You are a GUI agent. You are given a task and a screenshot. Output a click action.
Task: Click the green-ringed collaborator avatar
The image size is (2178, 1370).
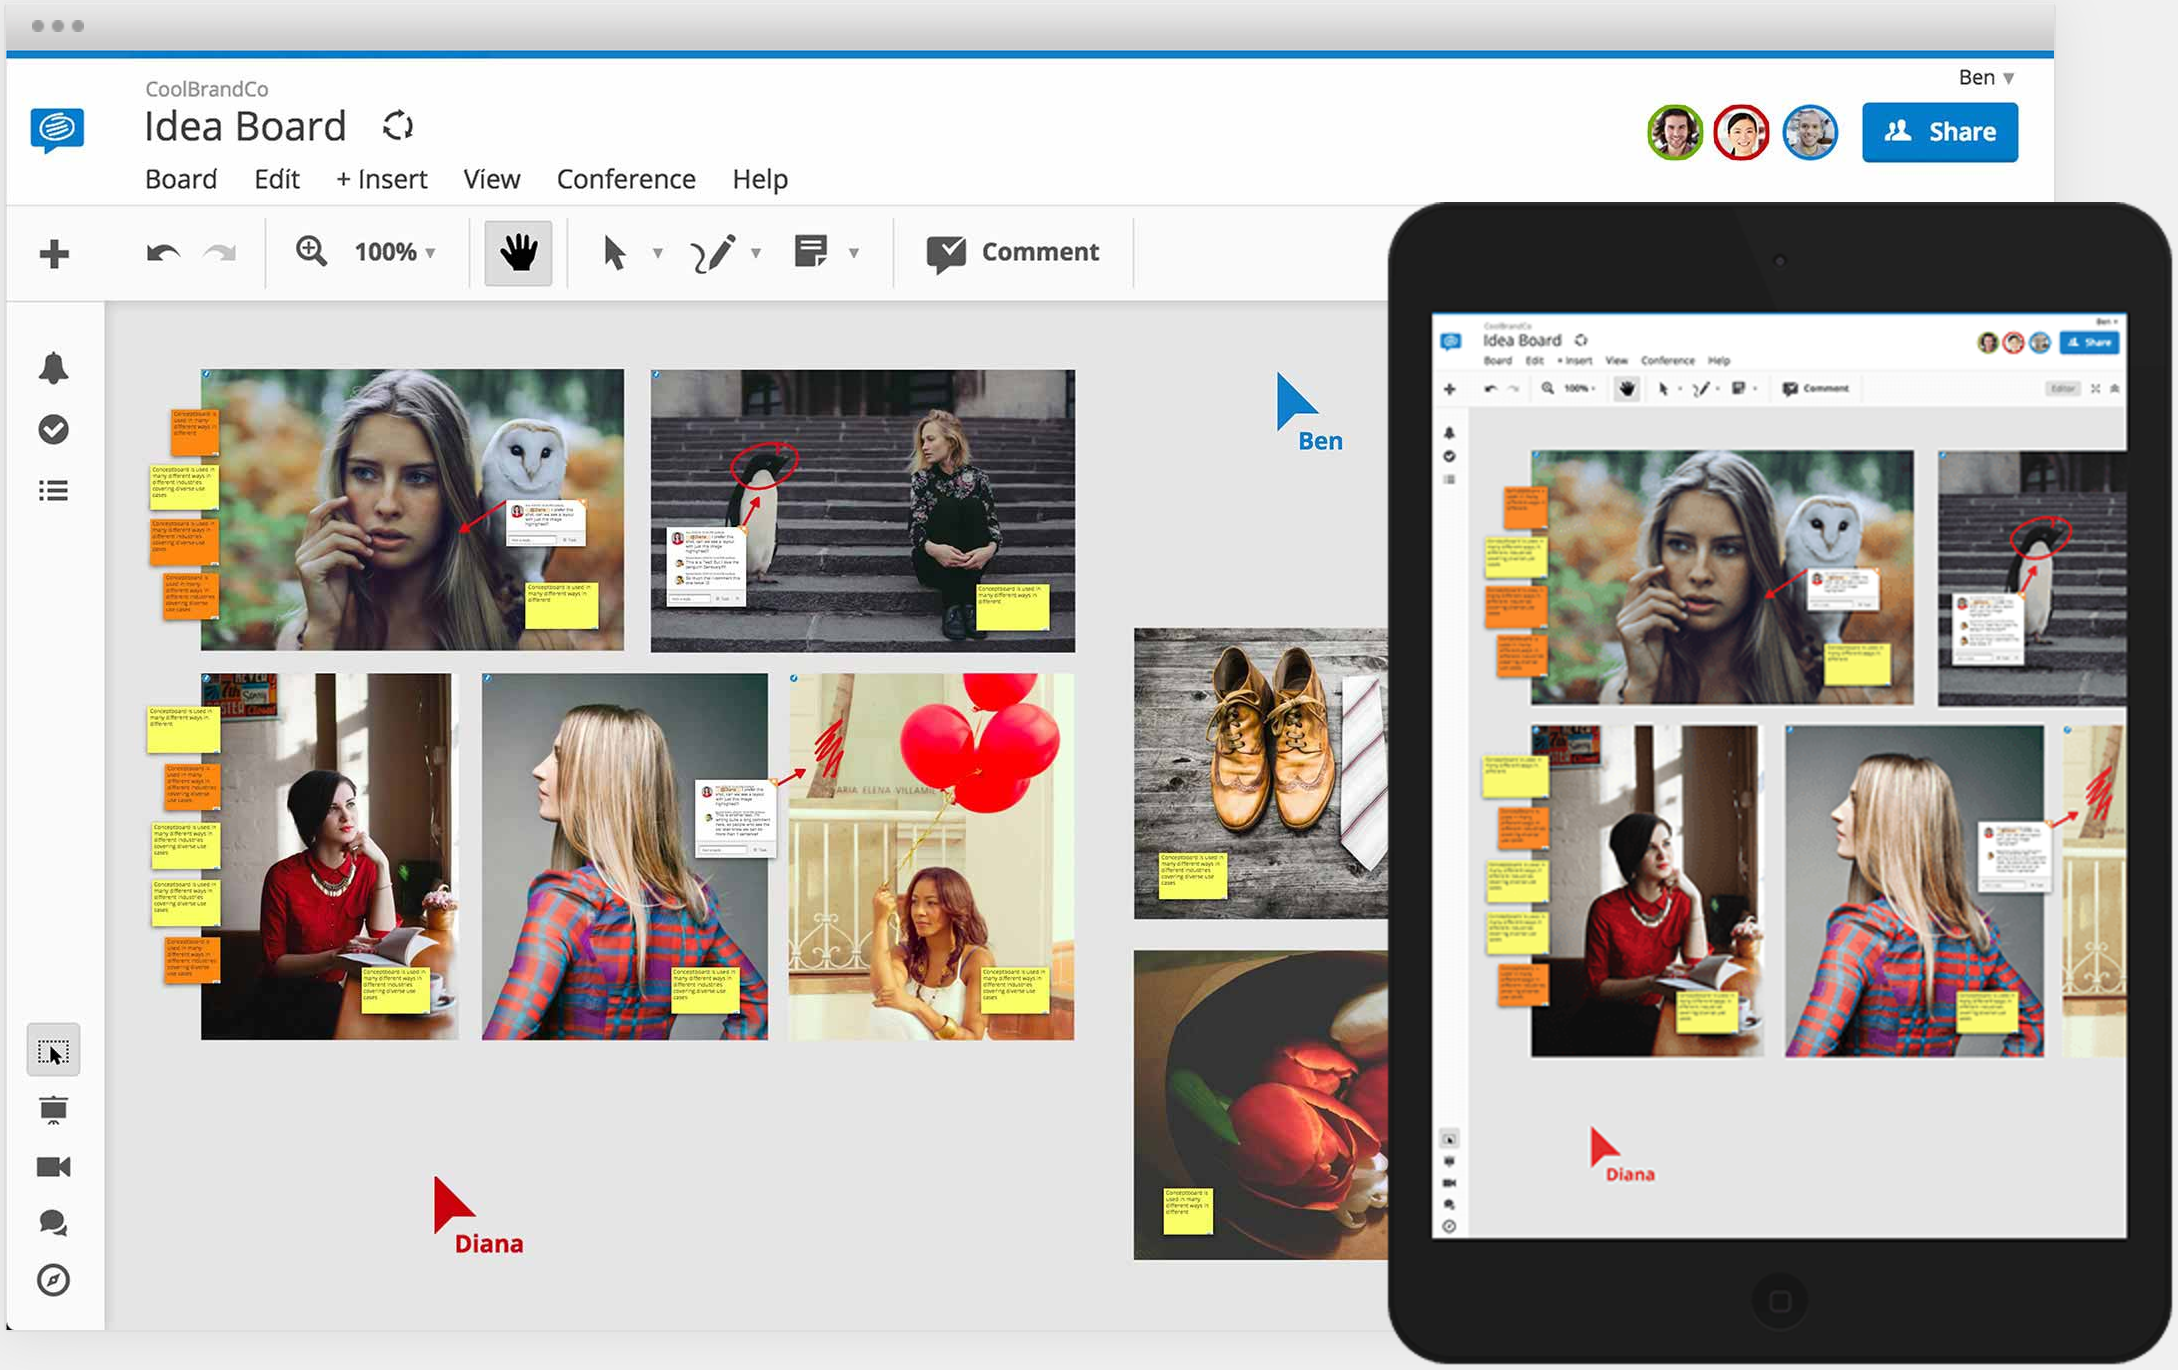1674,131
